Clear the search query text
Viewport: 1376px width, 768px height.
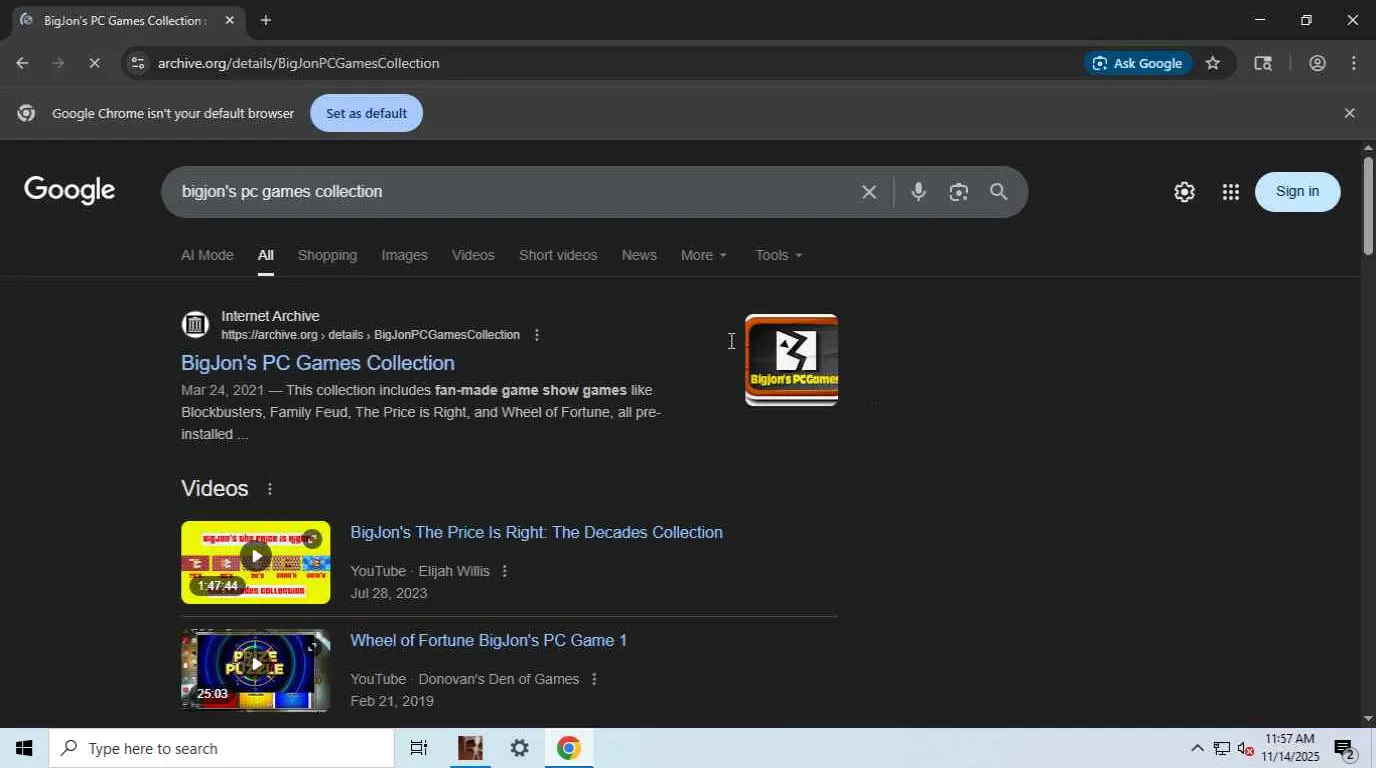point(869,192)
